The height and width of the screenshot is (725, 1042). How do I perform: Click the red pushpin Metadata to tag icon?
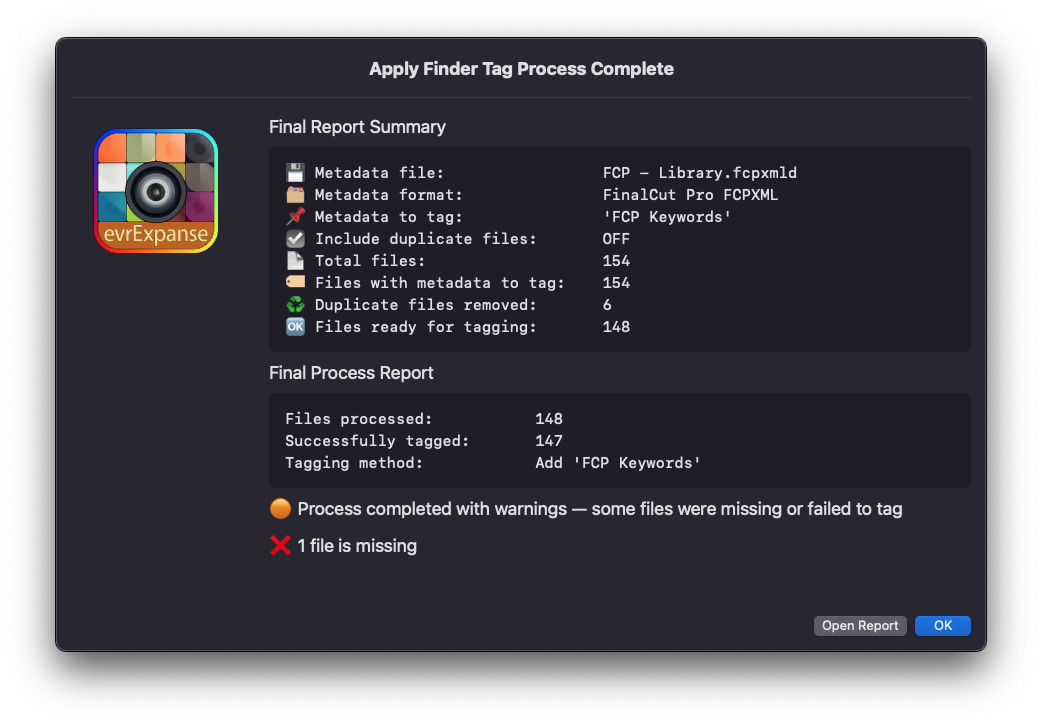[295, 217]
